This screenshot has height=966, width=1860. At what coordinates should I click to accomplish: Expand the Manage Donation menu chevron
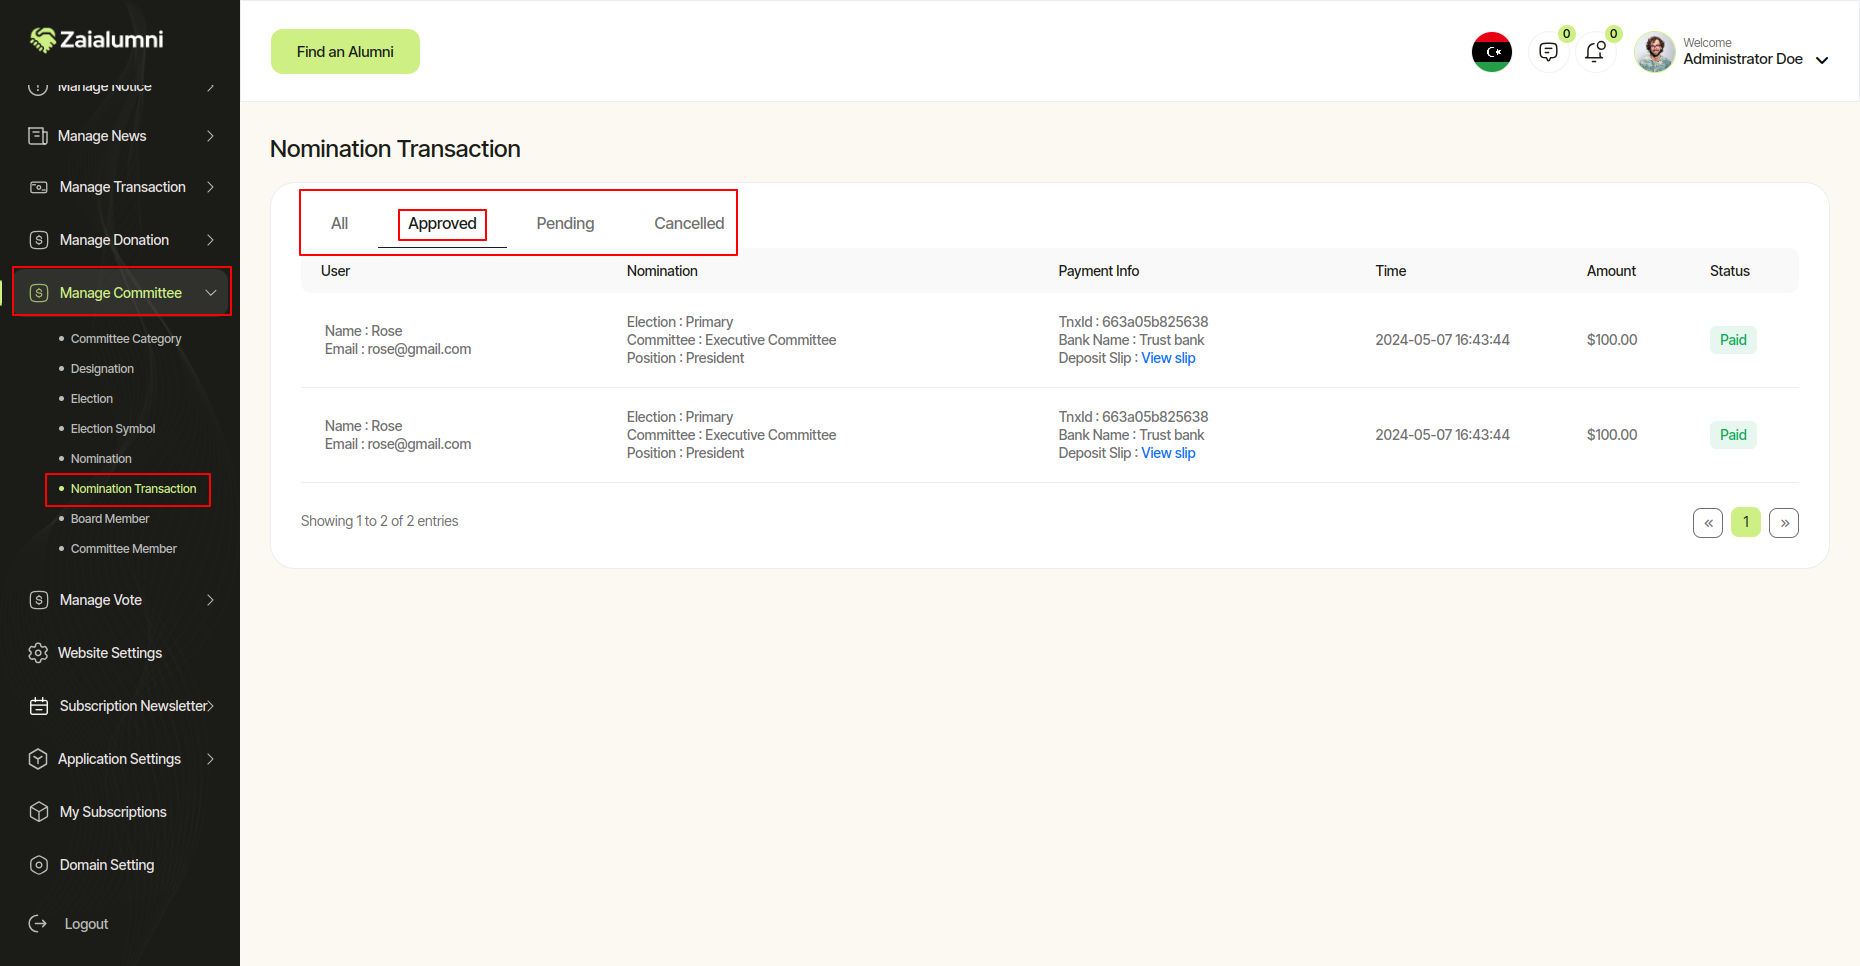pos(210,240)
